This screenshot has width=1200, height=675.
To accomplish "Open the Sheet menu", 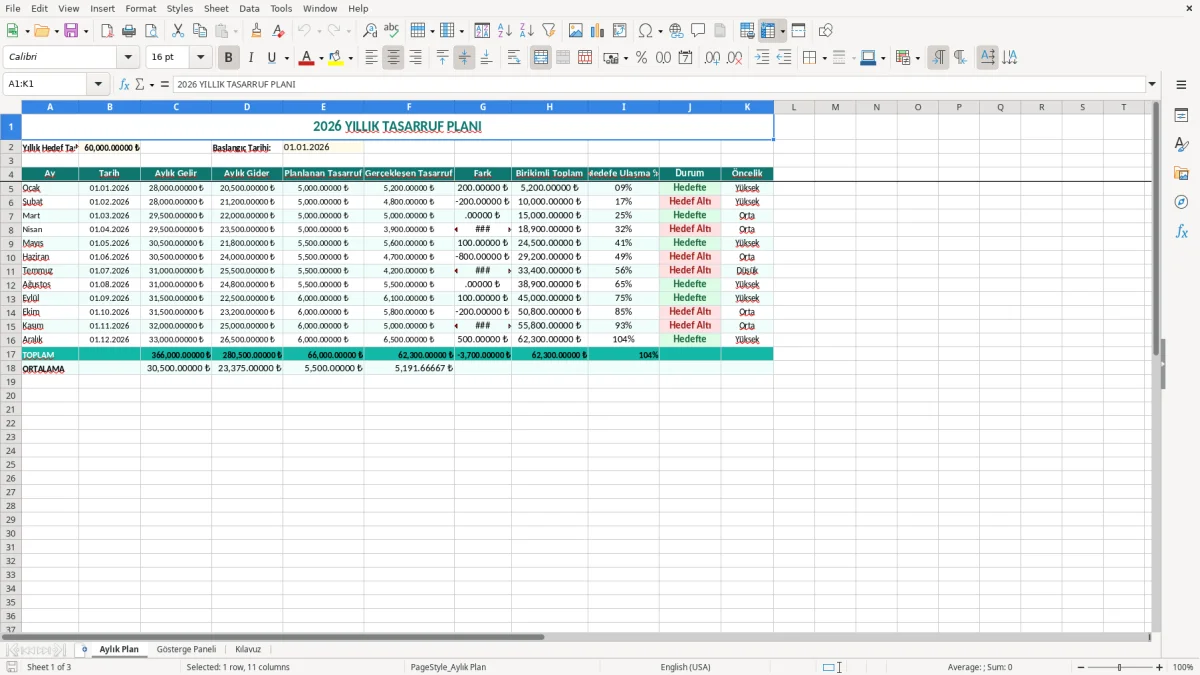I will tap(216, 8).
